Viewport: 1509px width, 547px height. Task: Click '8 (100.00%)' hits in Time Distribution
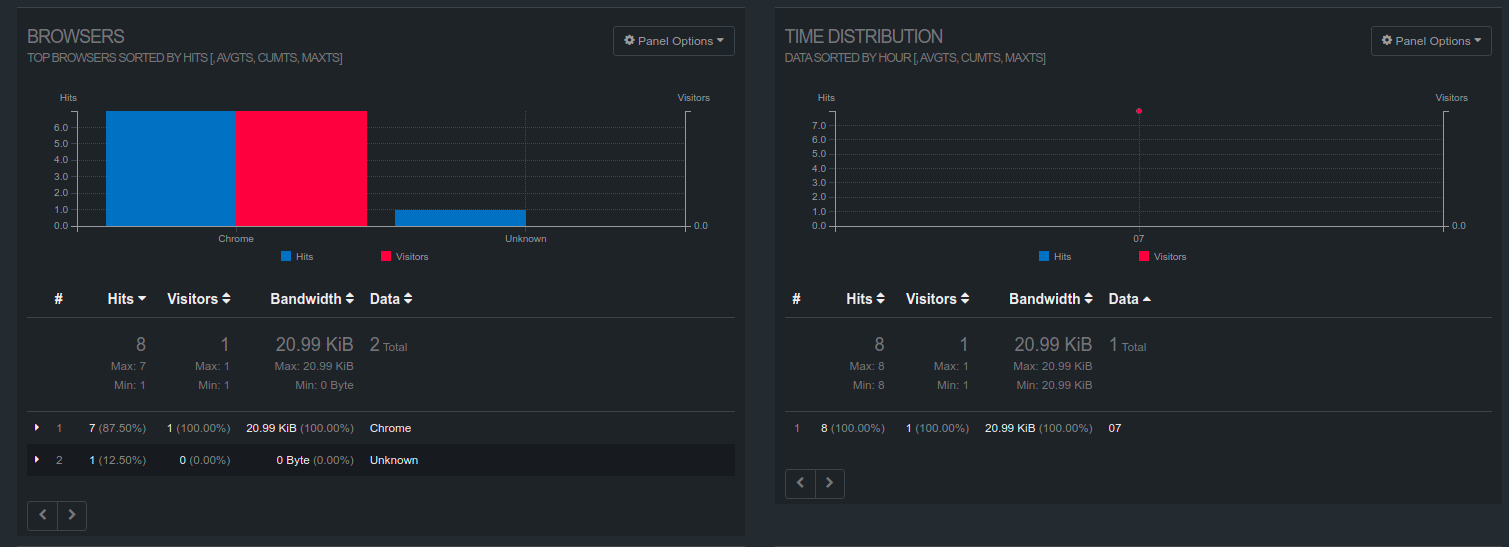pyautogui.click(x=853, y=428)
